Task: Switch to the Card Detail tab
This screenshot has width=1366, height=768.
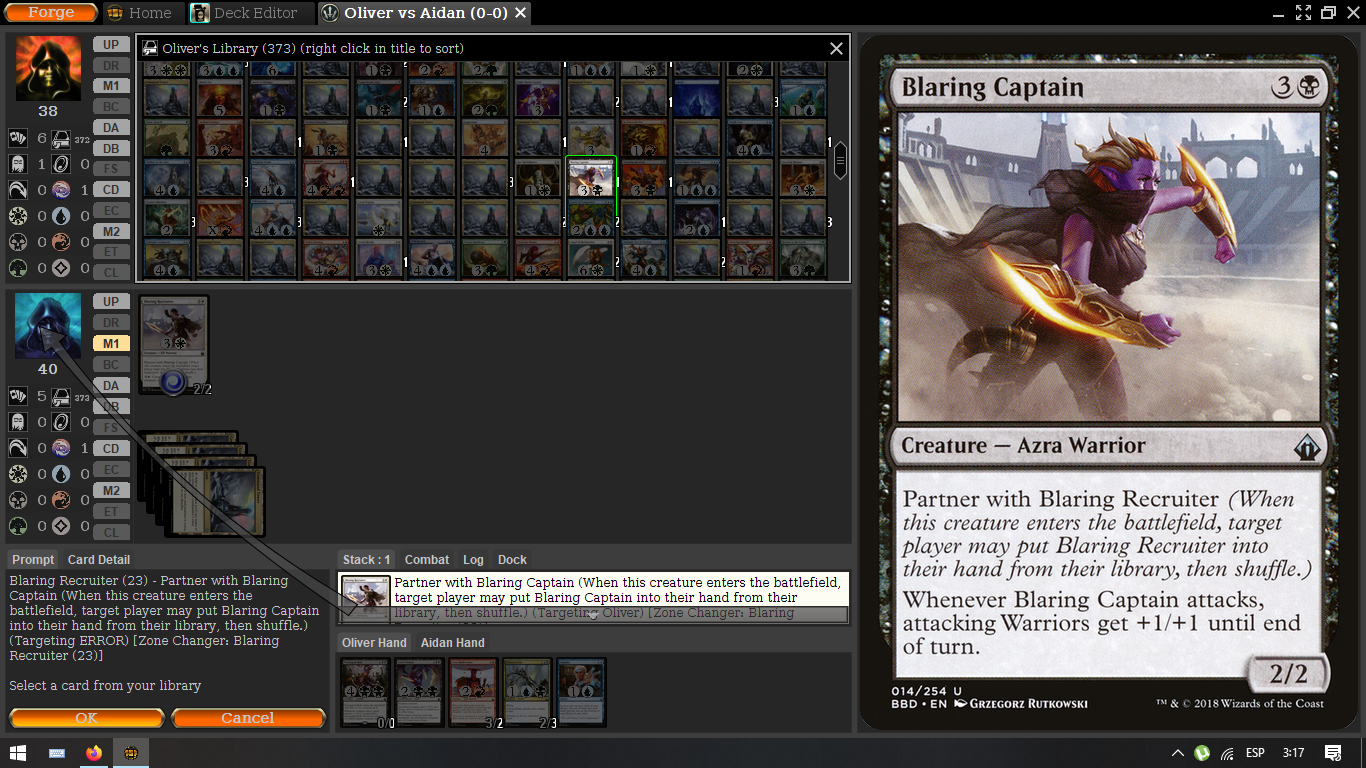Action: (98, 560)
